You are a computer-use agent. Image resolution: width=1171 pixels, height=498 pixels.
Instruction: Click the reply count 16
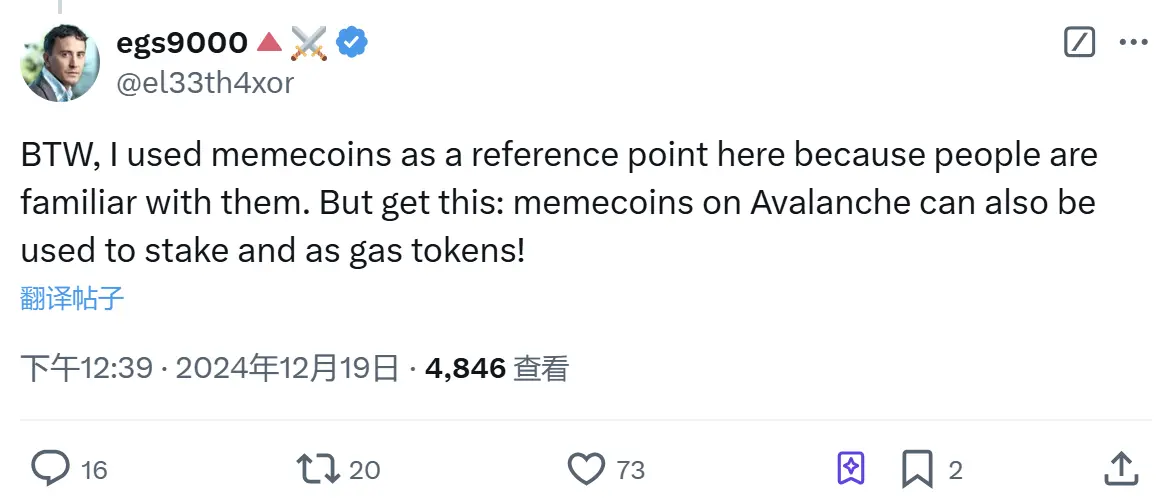point(94,469)
